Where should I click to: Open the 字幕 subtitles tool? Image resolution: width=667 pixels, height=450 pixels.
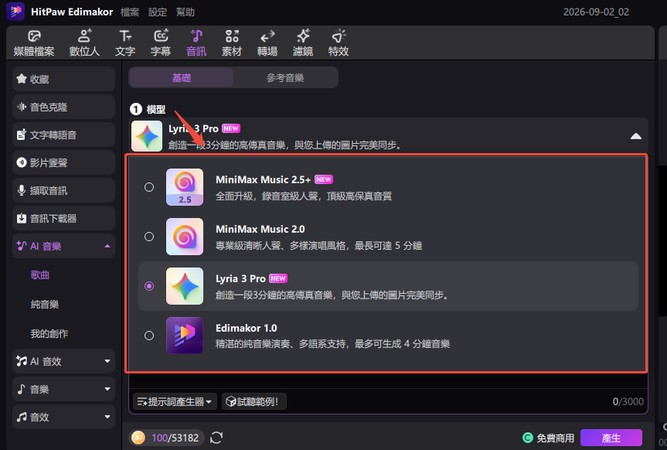pyautogui.click(x=161, y=43)
